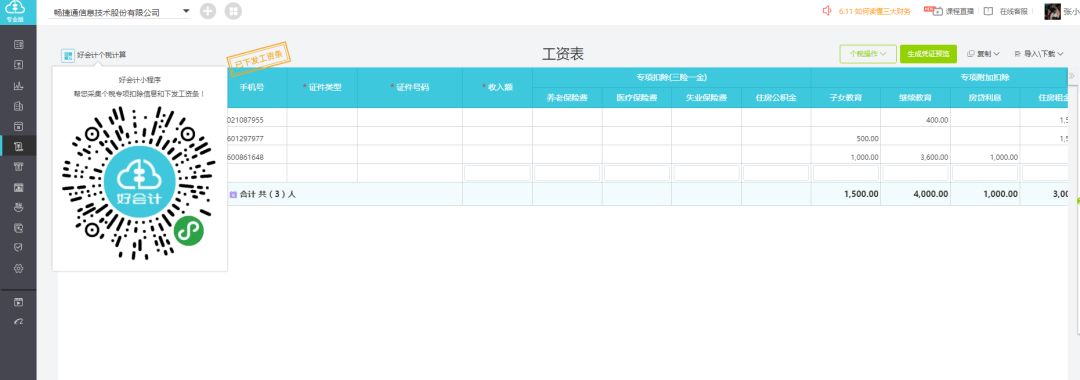Image resolution: width=1080 pixels, height=380 pixels.
Task: Select the 400.00 继续教育 cell
Action: [915, 120]
